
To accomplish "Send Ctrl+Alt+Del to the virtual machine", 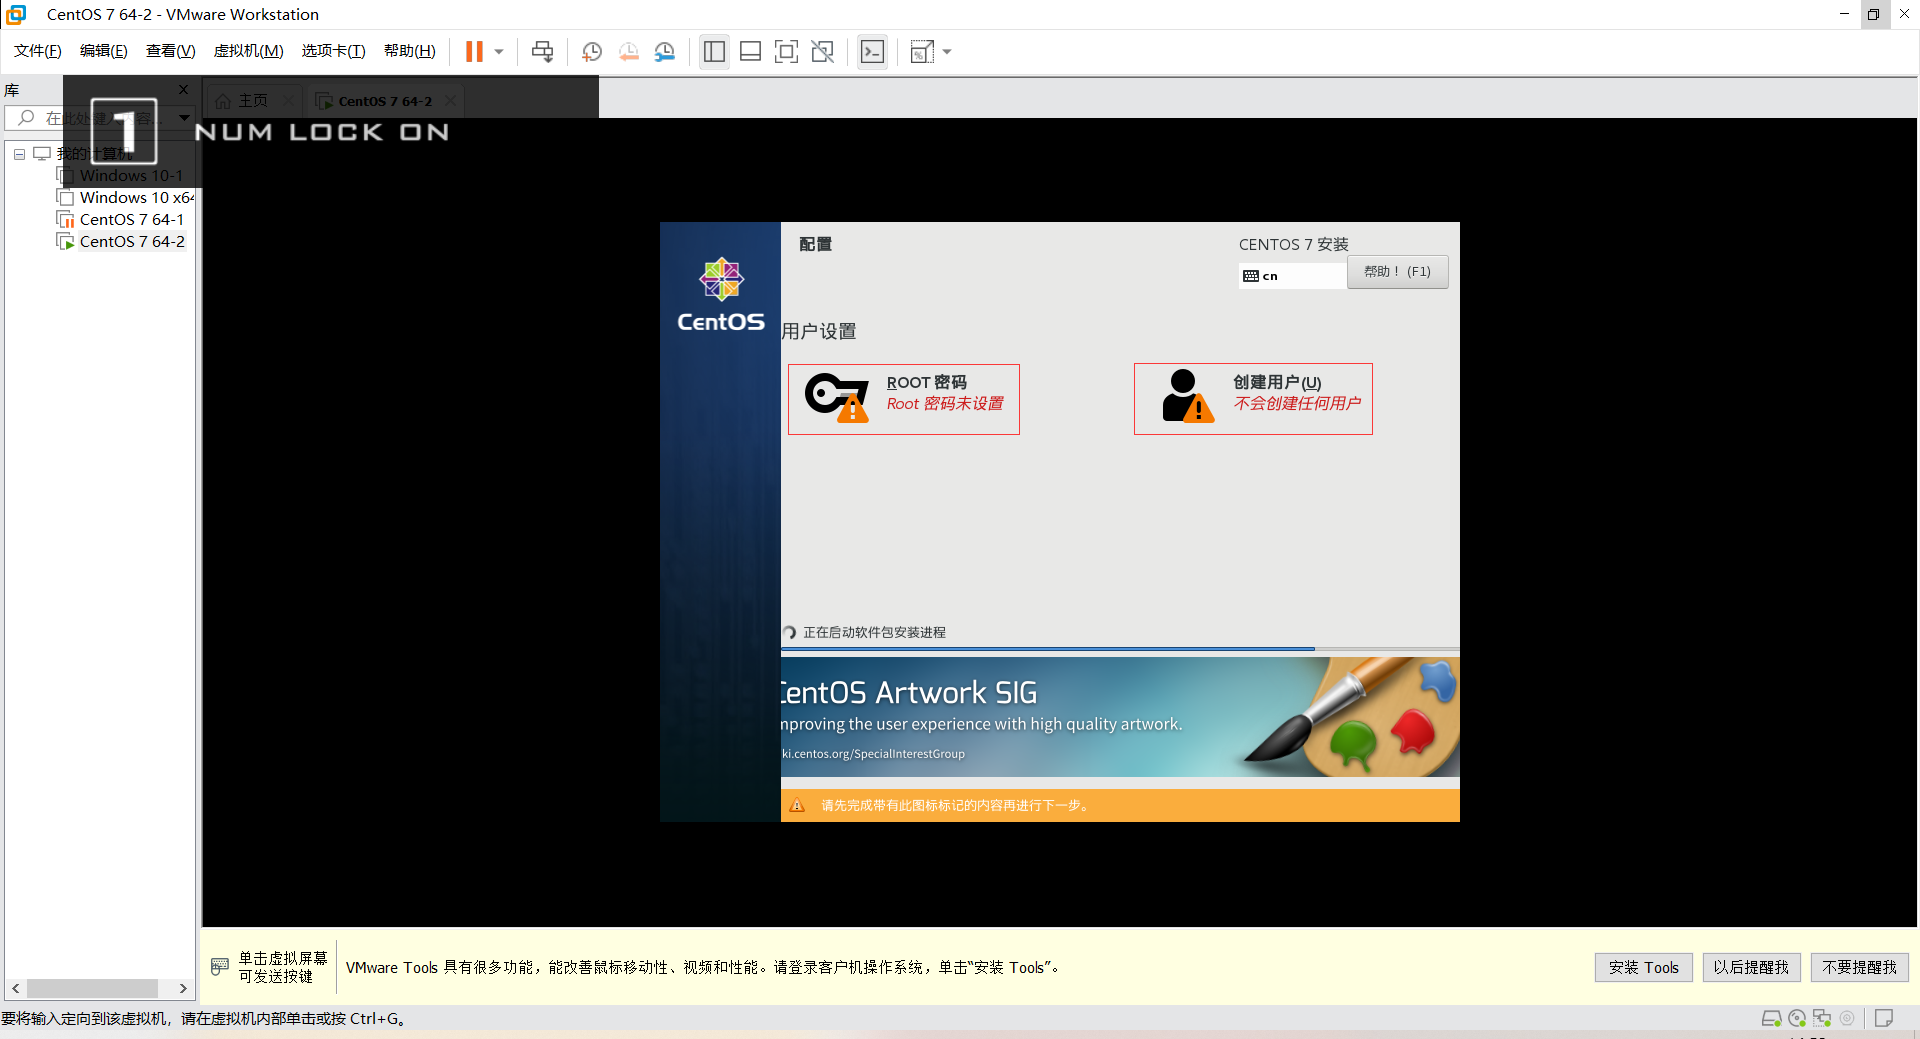I will coord(542,51).
